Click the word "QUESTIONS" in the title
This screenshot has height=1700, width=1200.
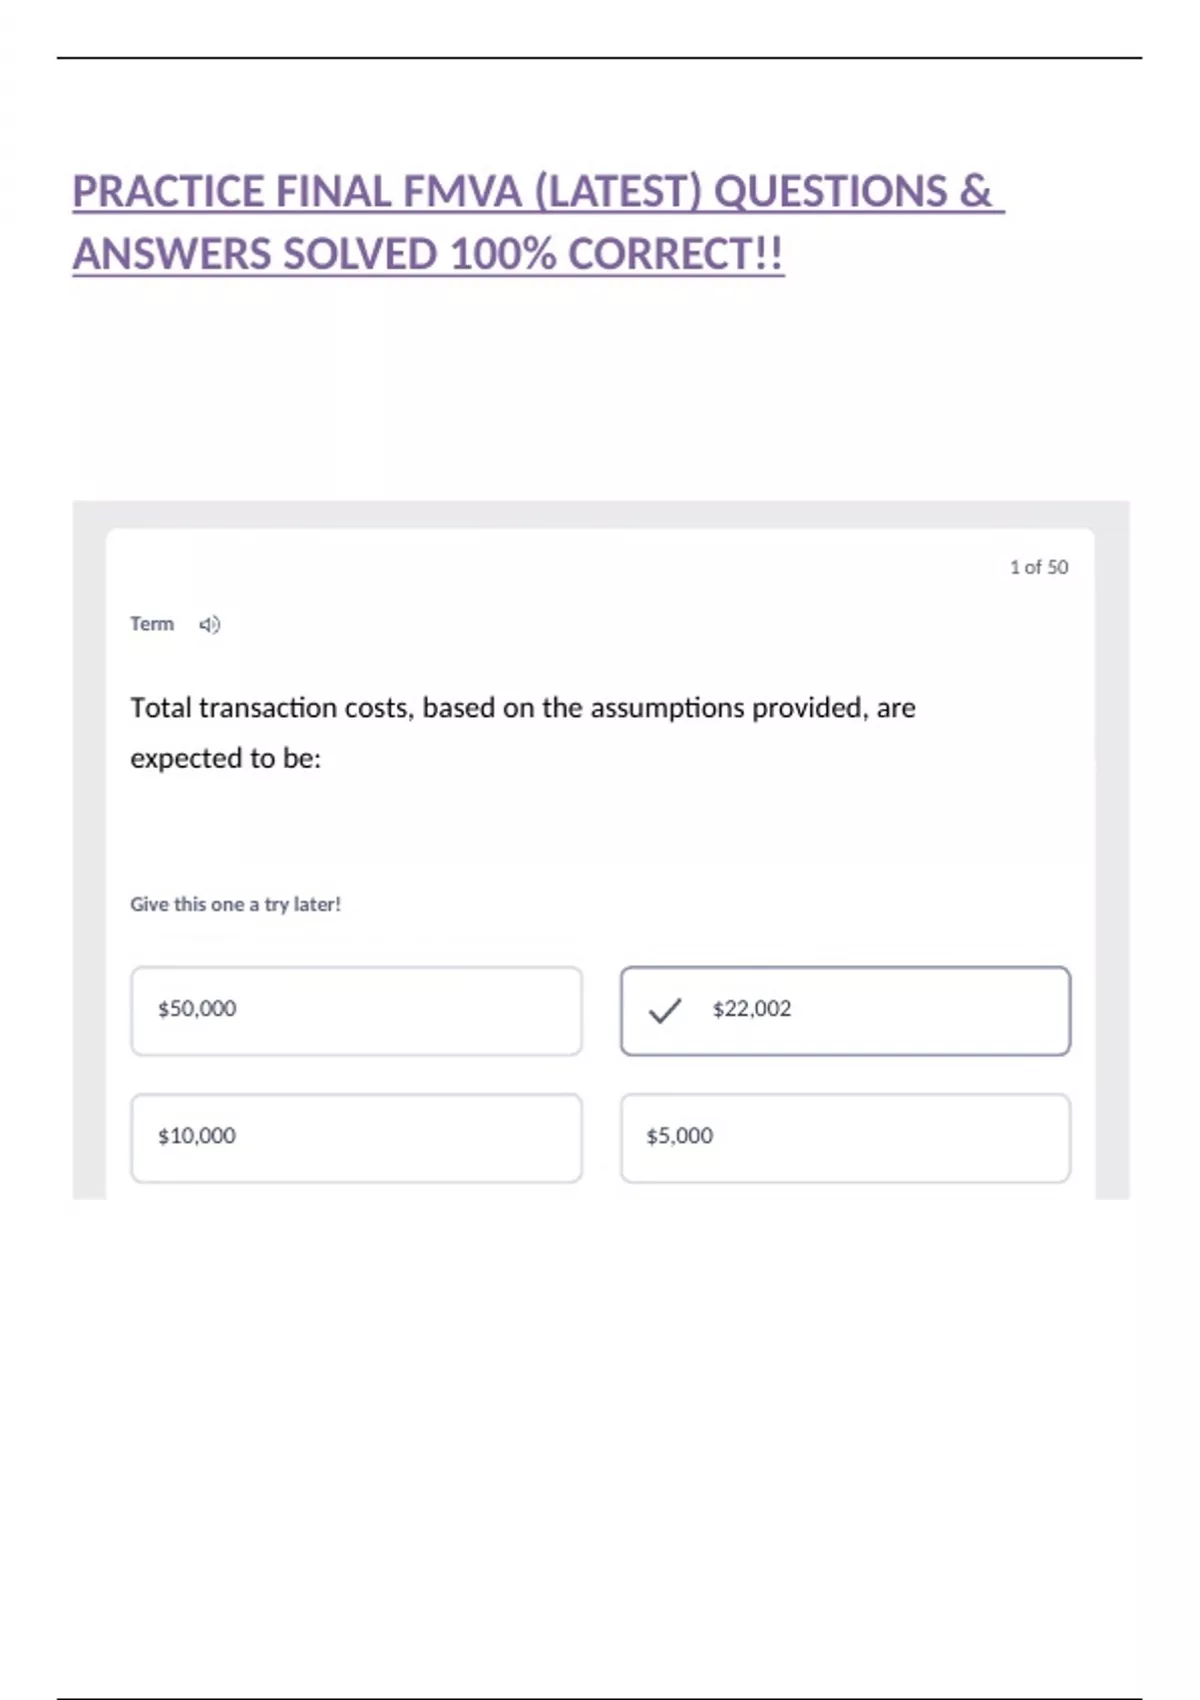point(830,192)
